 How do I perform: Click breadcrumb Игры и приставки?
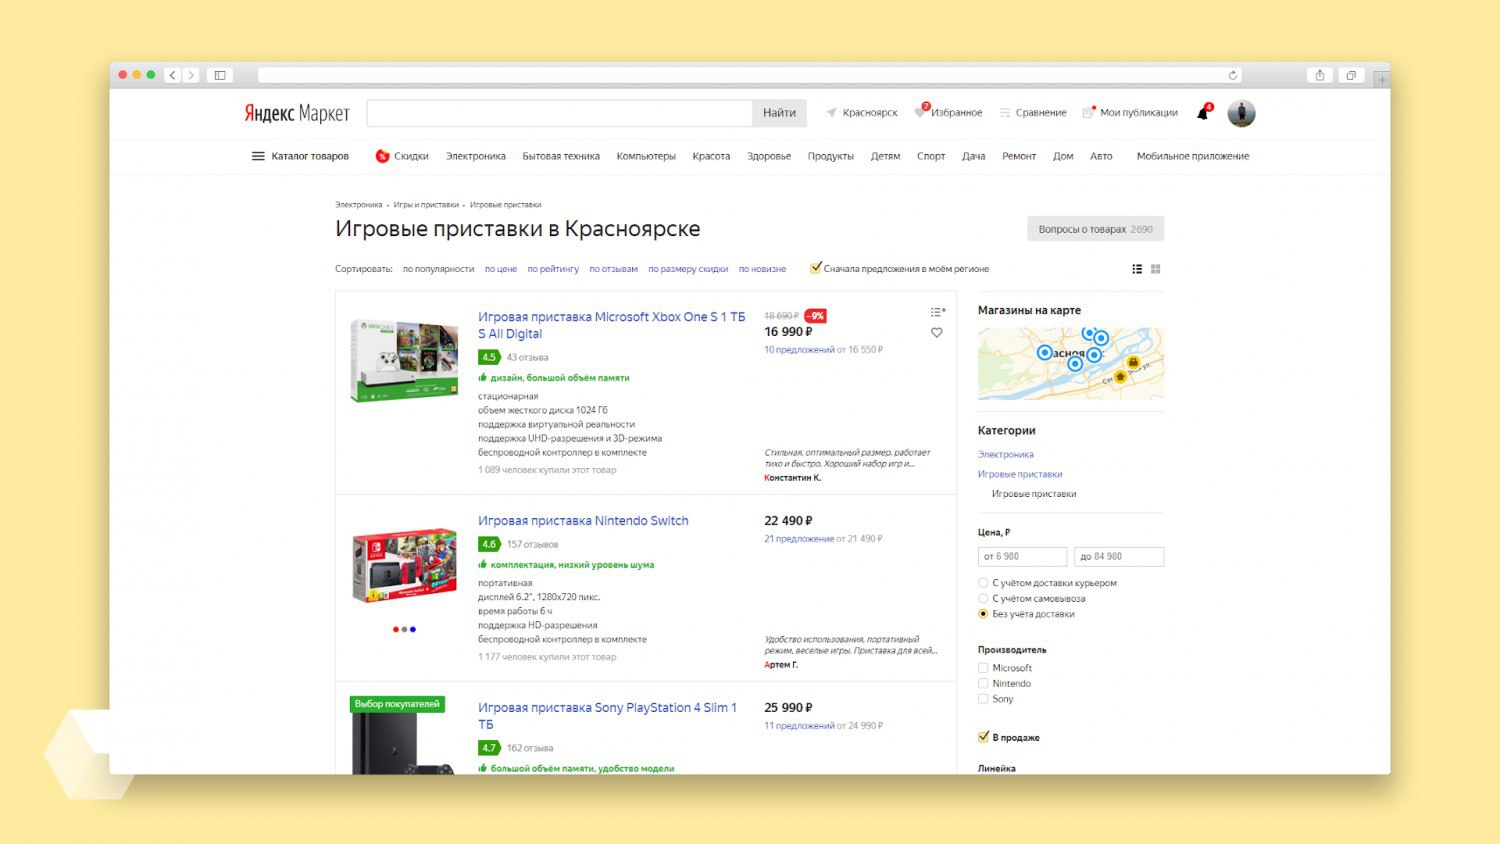[x=426, y=205]
